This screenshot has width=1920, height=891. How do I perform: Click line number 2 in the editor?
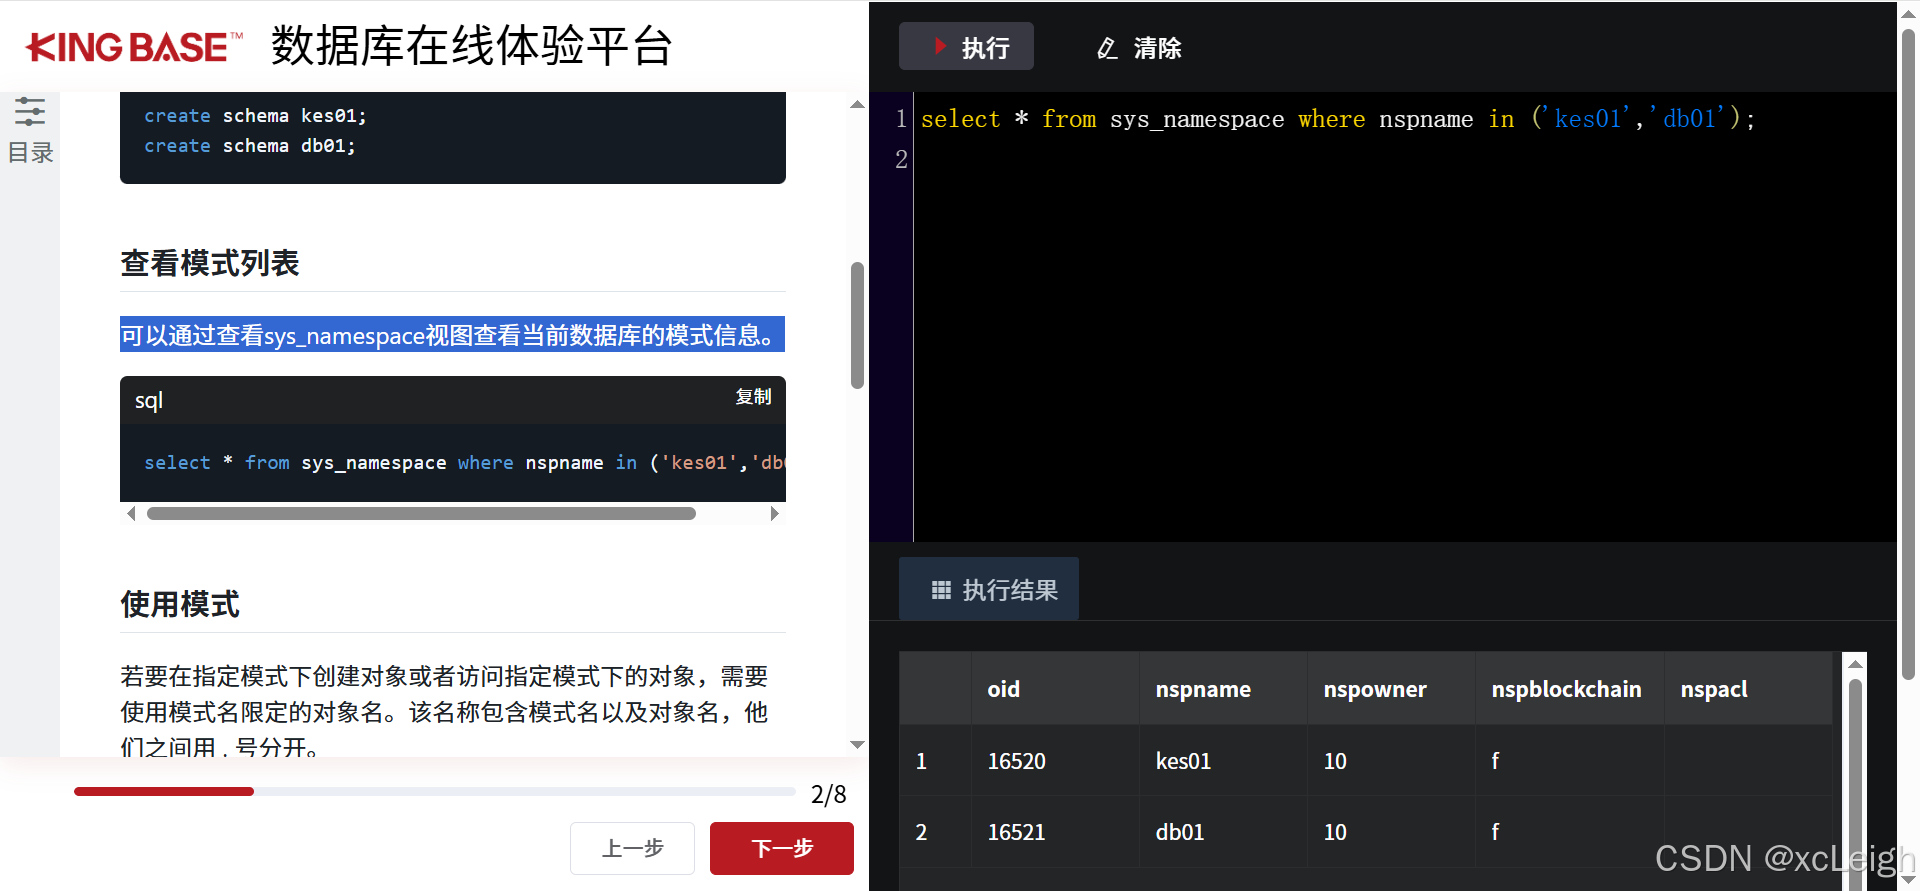pyautogui.click(x=901, y=159)
